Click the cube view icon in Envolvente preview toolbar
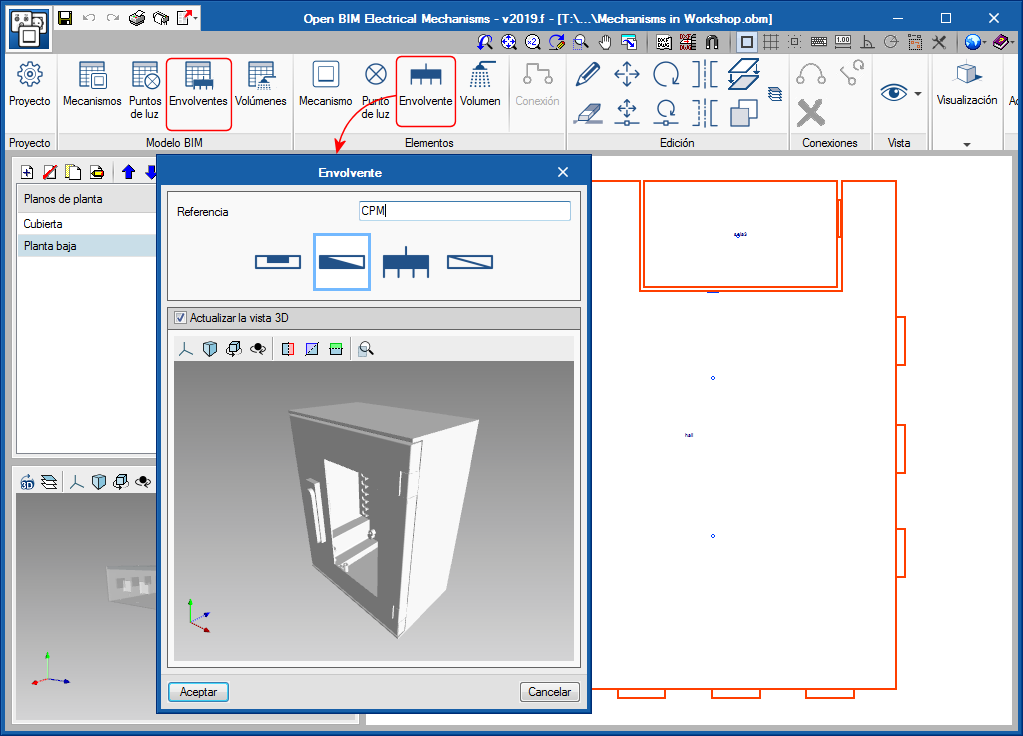Screen dimensions: 1023x736 (209, 349)
